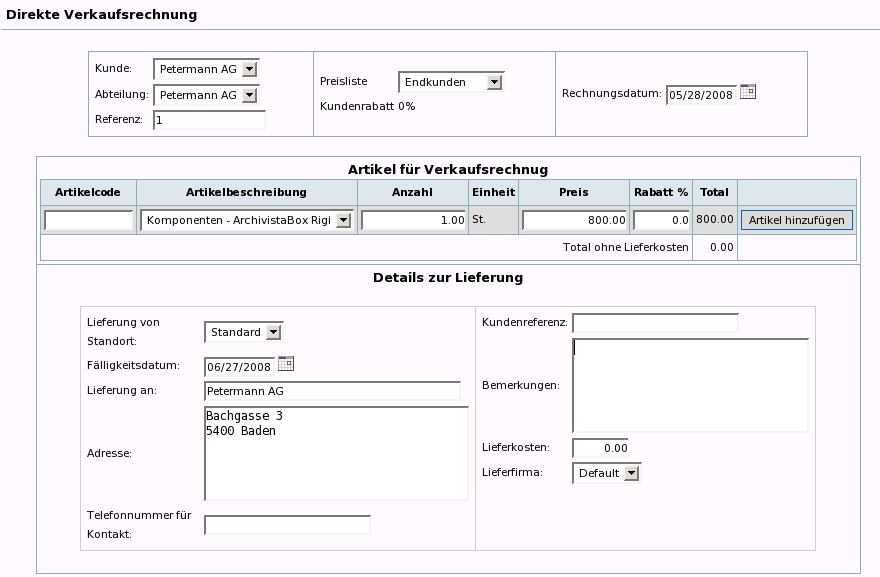
Task: Click the Rabatt % input field
Action: tap(661, 220)
